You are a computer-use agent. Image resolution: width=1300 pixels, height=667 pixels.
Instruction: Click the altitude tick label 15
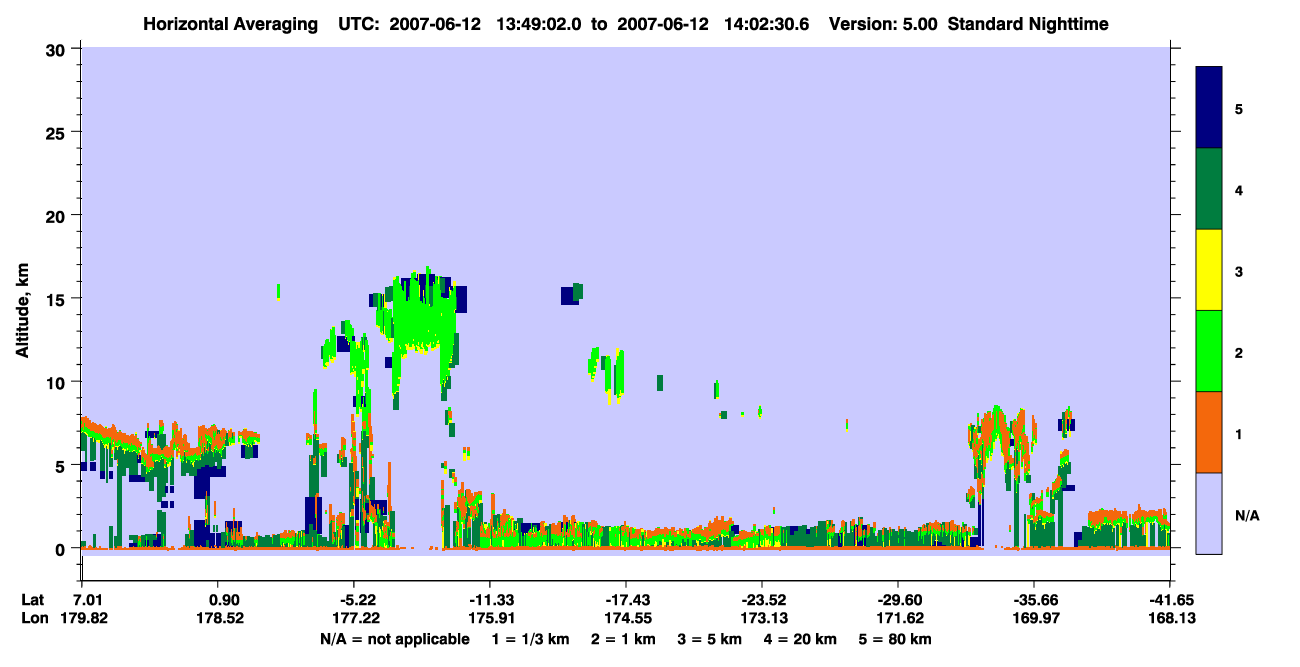[x=58, y=299]
